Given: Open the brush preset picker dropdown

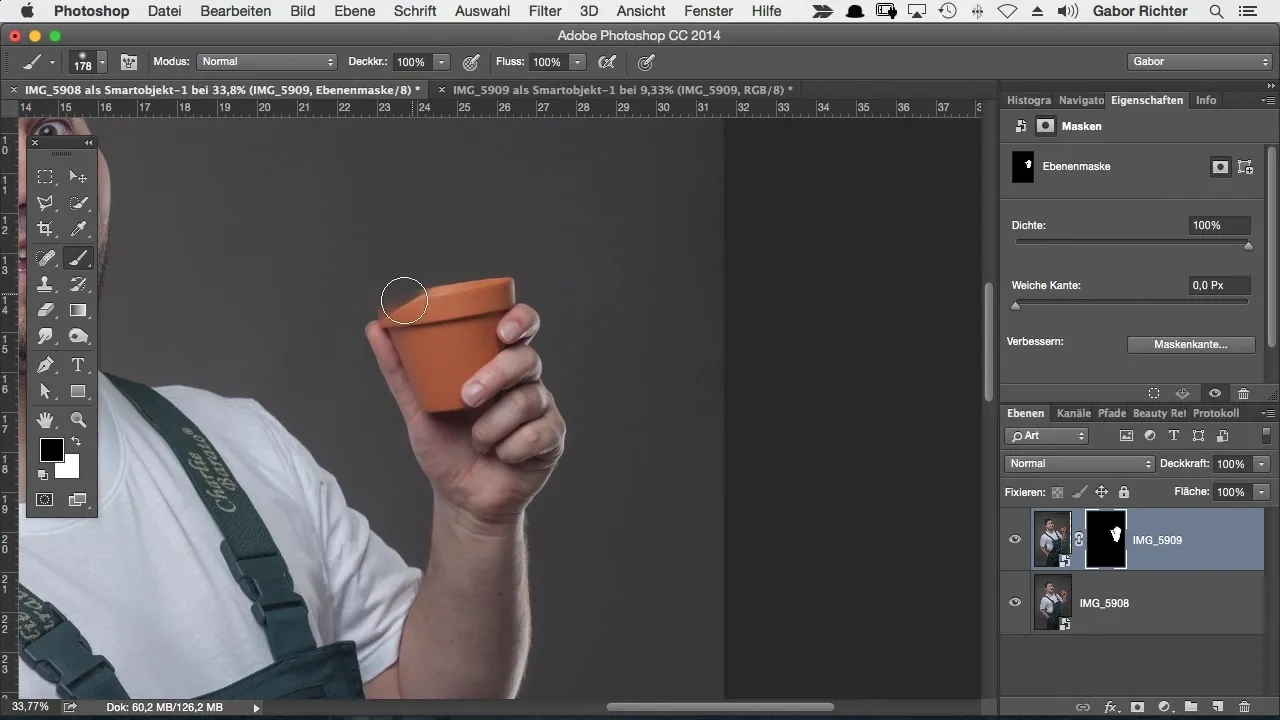Looking at the screenshot, I should (101, 62).
